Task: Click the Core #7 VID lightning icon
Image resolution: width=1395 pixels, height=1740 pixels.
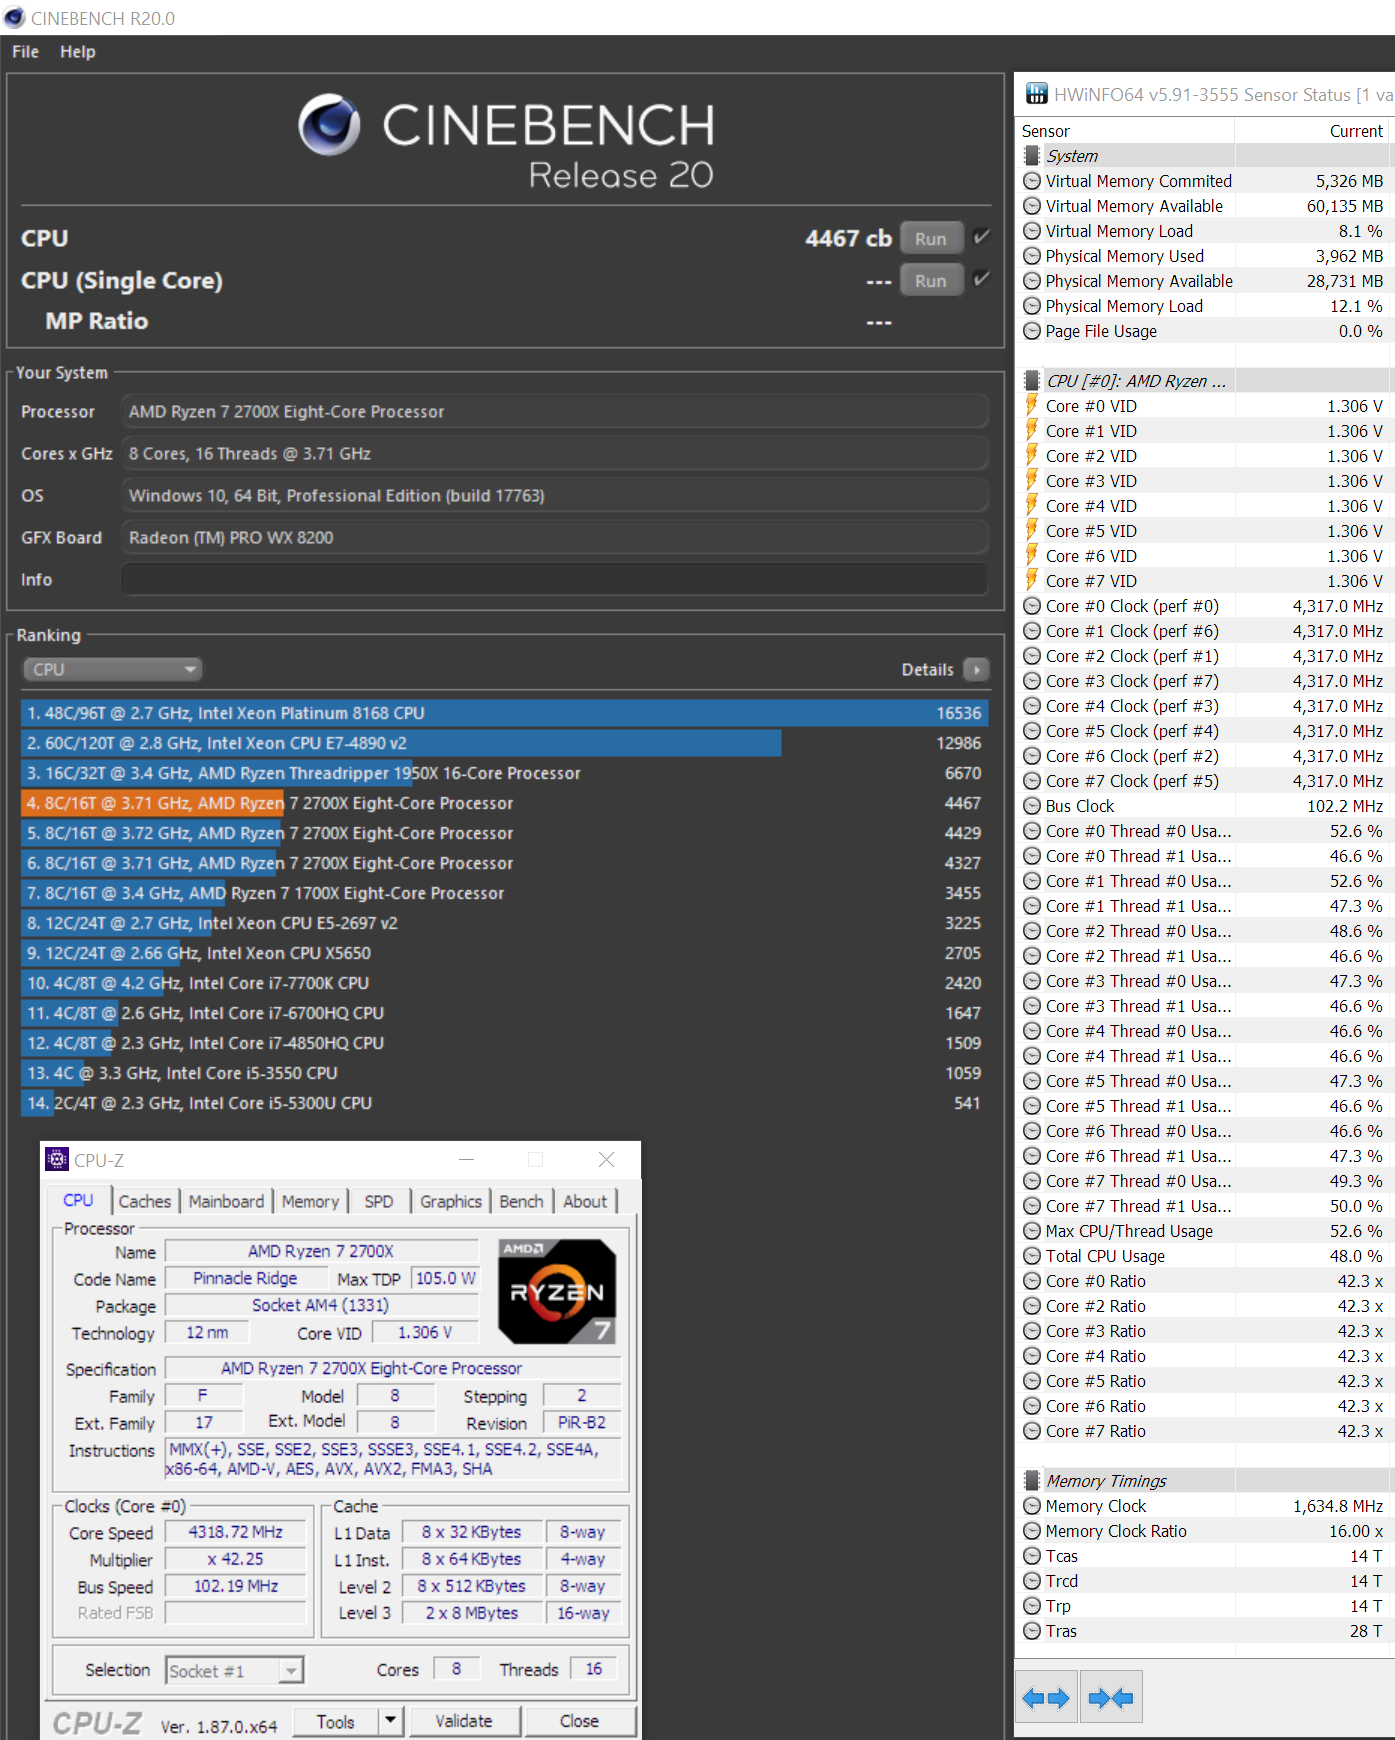Action: pyautogui.click(x=1032, y=580)
